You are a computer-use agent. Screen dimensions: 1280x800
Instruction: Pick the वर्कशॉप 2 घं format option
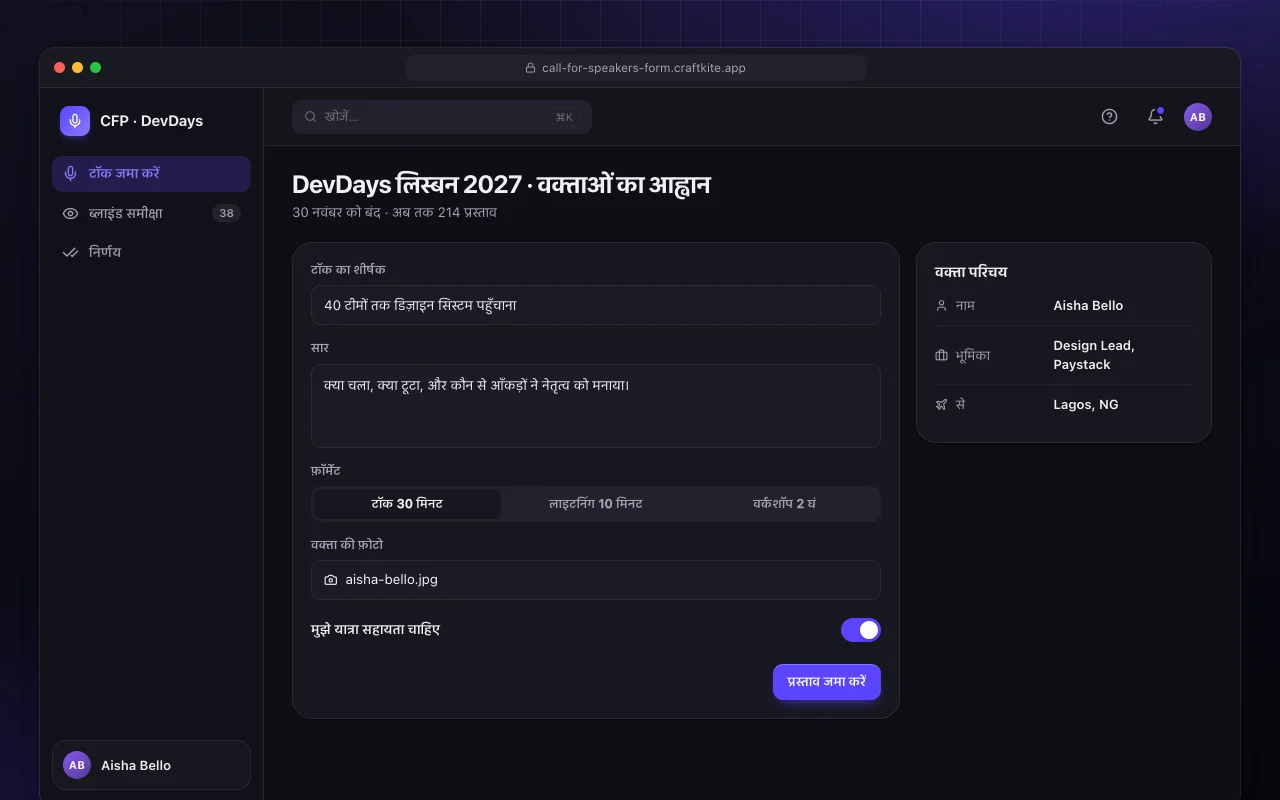click(x=785, y=504)
